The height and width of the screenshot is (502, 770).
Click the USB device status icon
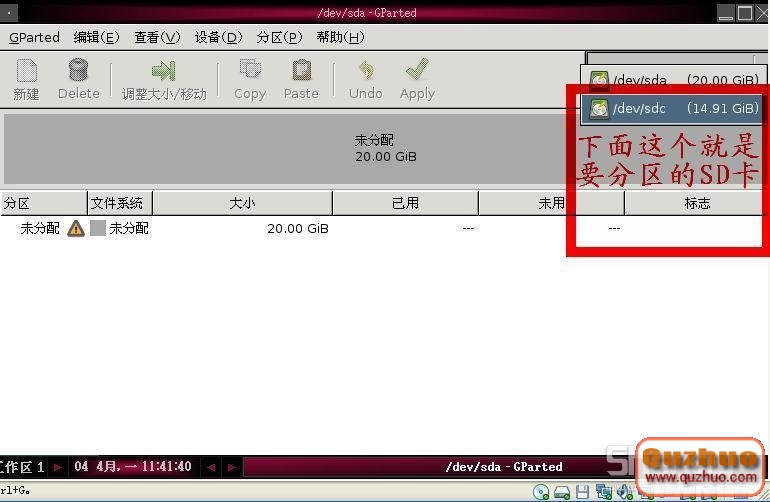click(625, 492)
